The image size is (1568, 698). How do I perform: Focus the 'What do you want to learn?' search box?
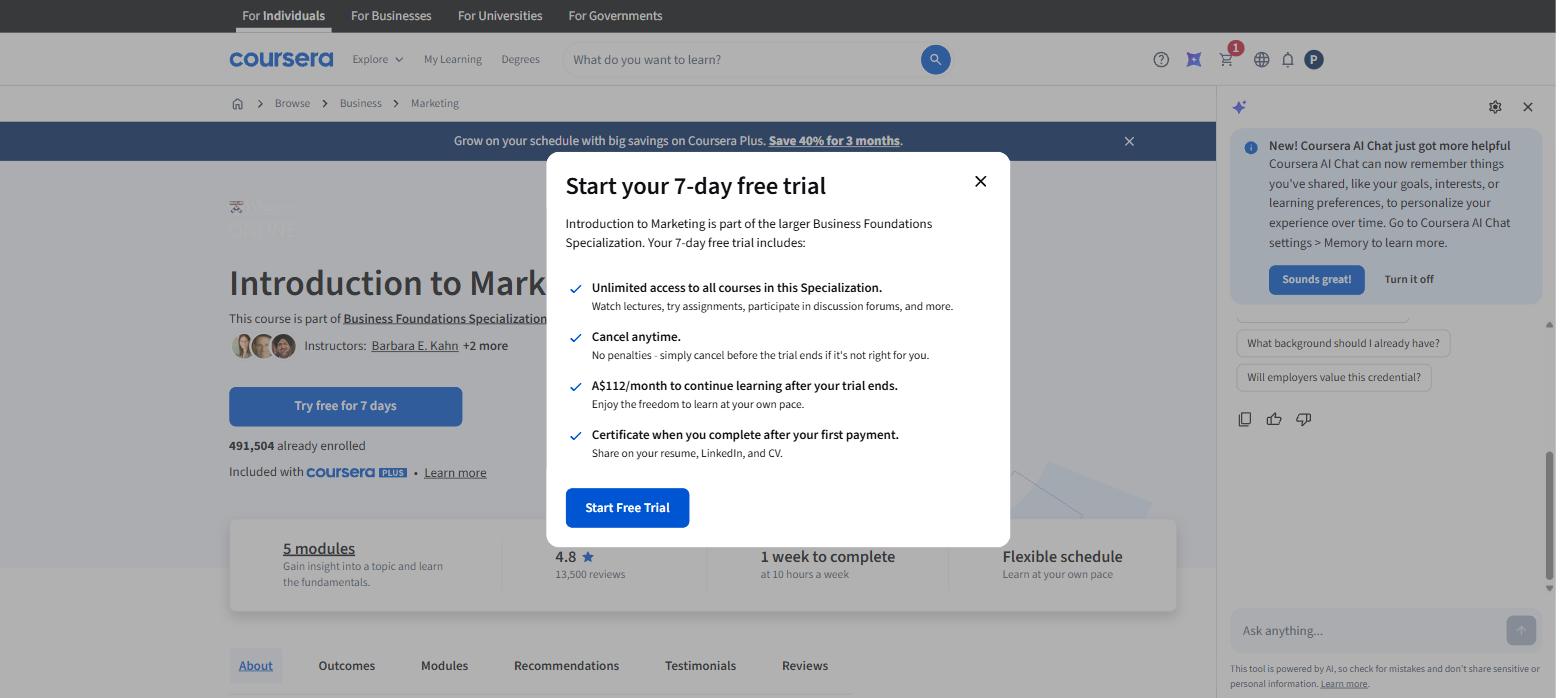click(742, 59)
